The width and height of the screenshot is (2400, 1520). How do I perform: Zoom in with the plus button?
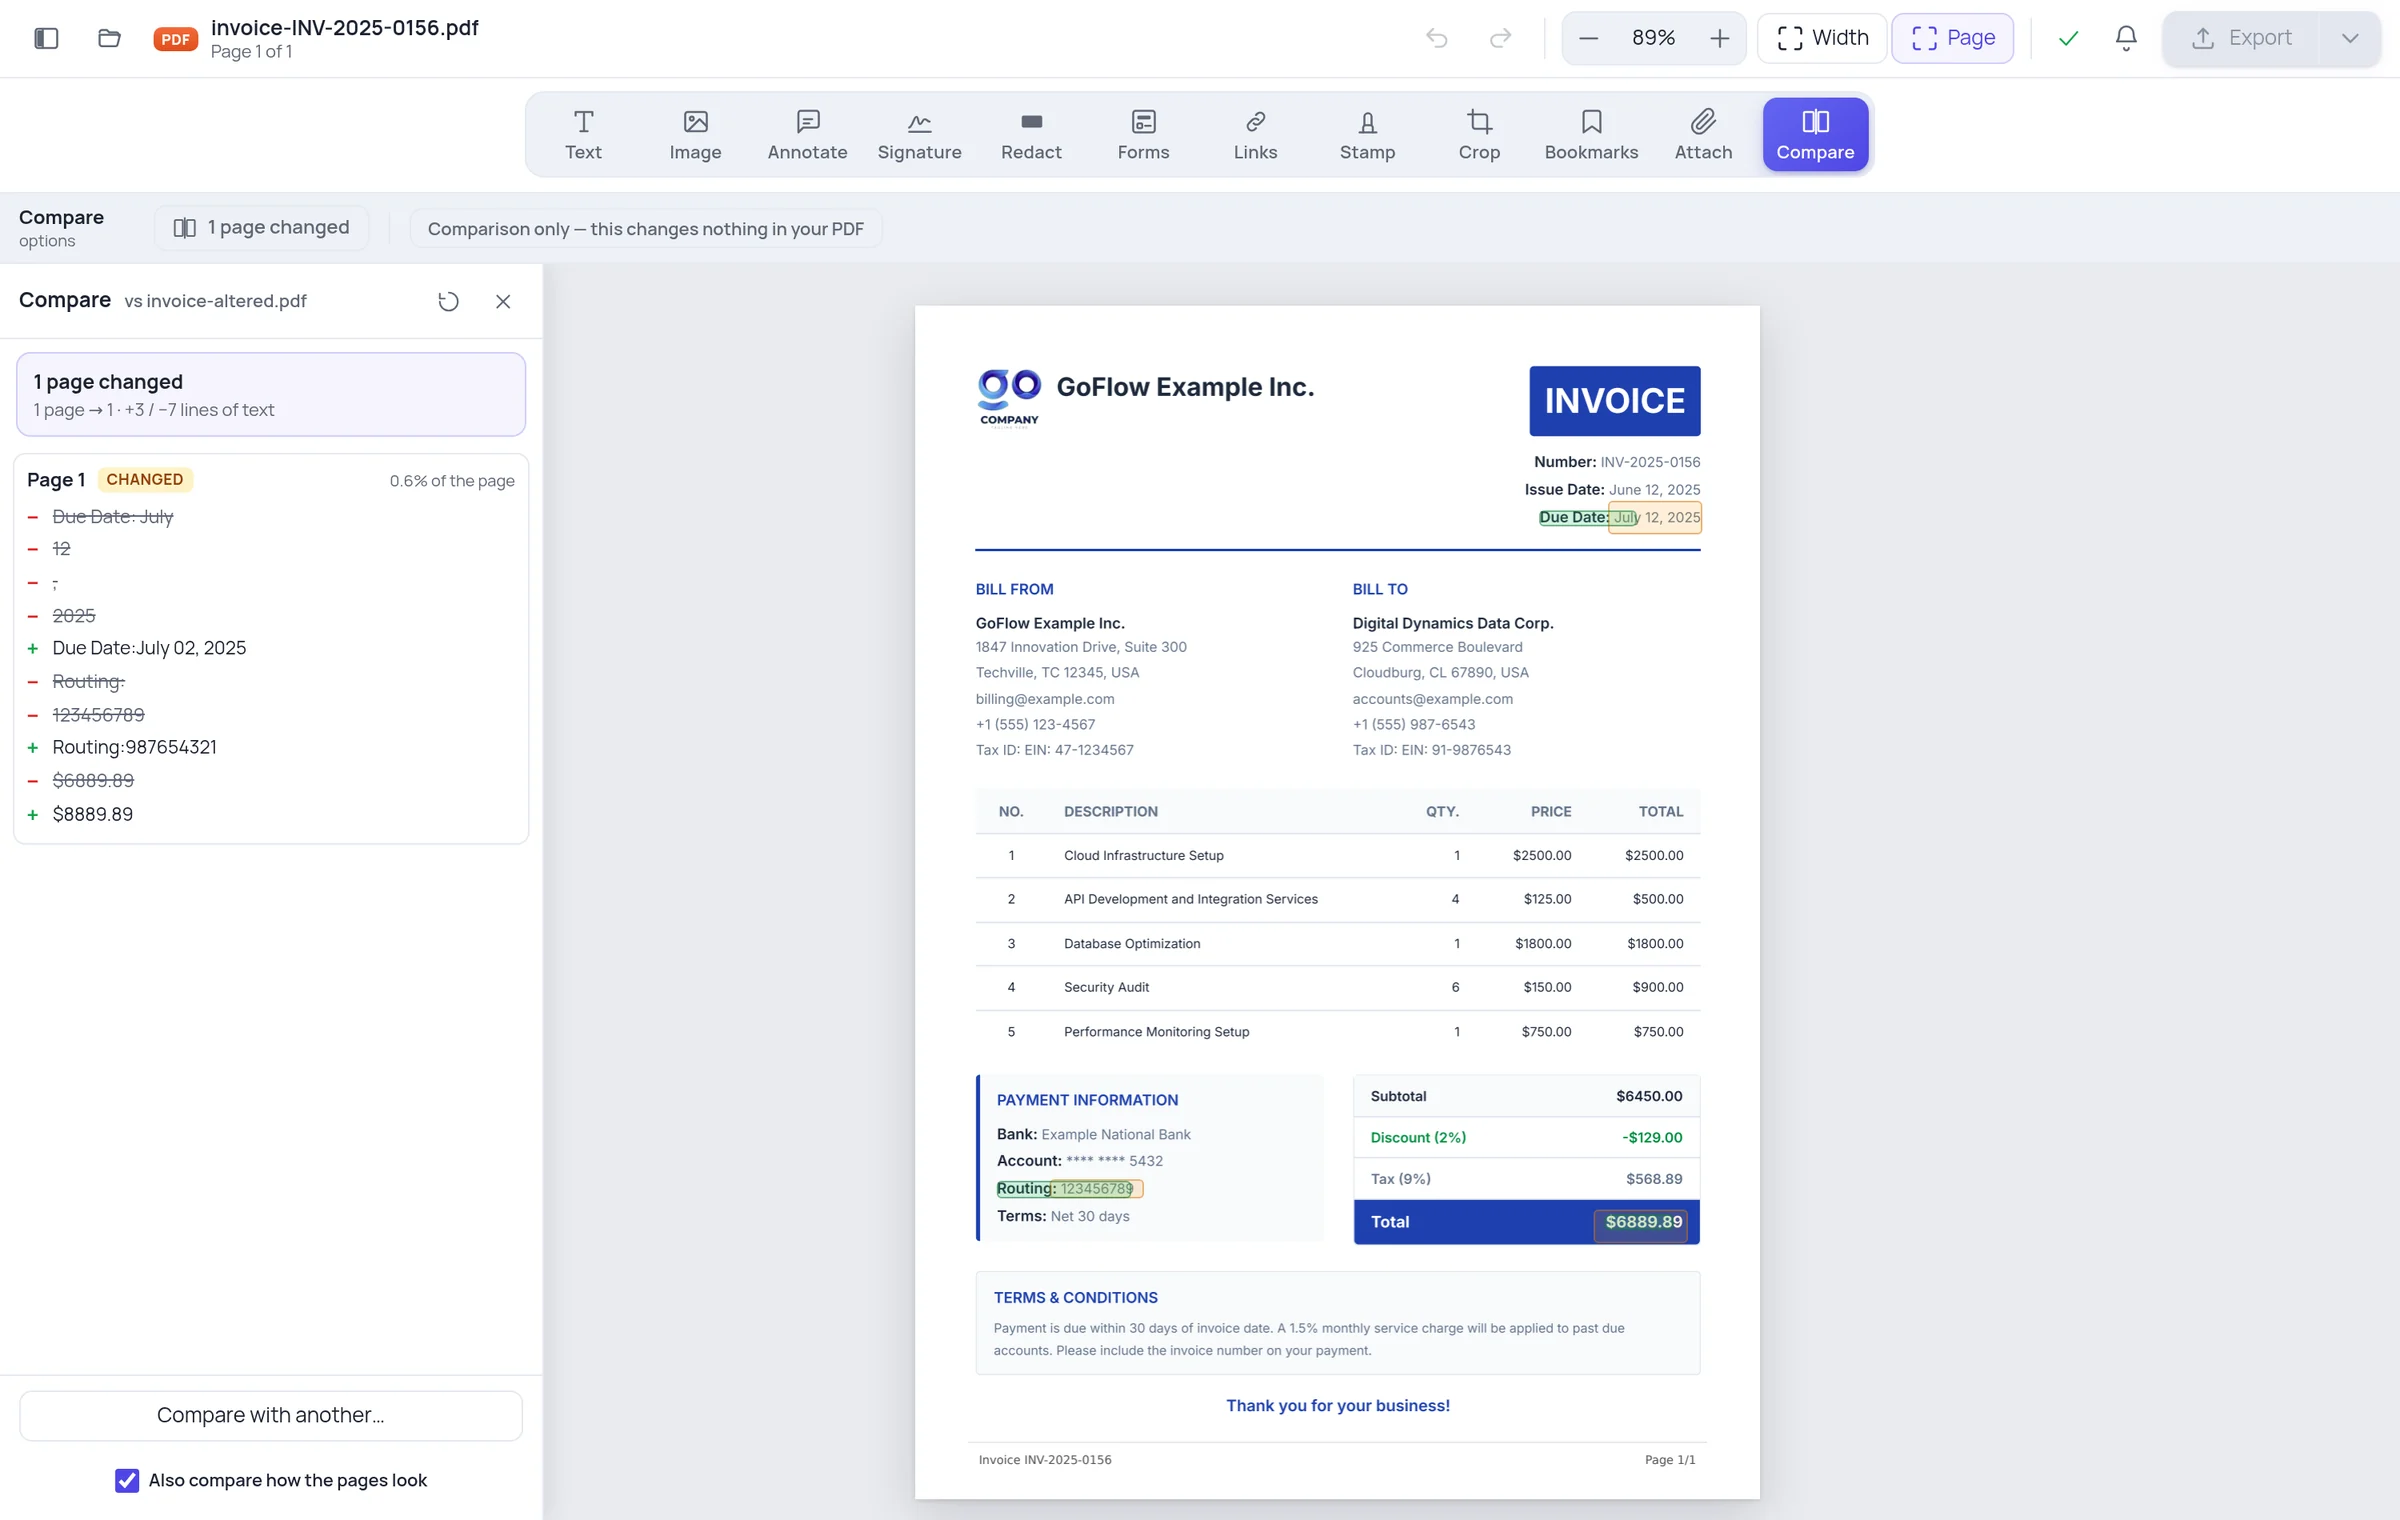1720,38
